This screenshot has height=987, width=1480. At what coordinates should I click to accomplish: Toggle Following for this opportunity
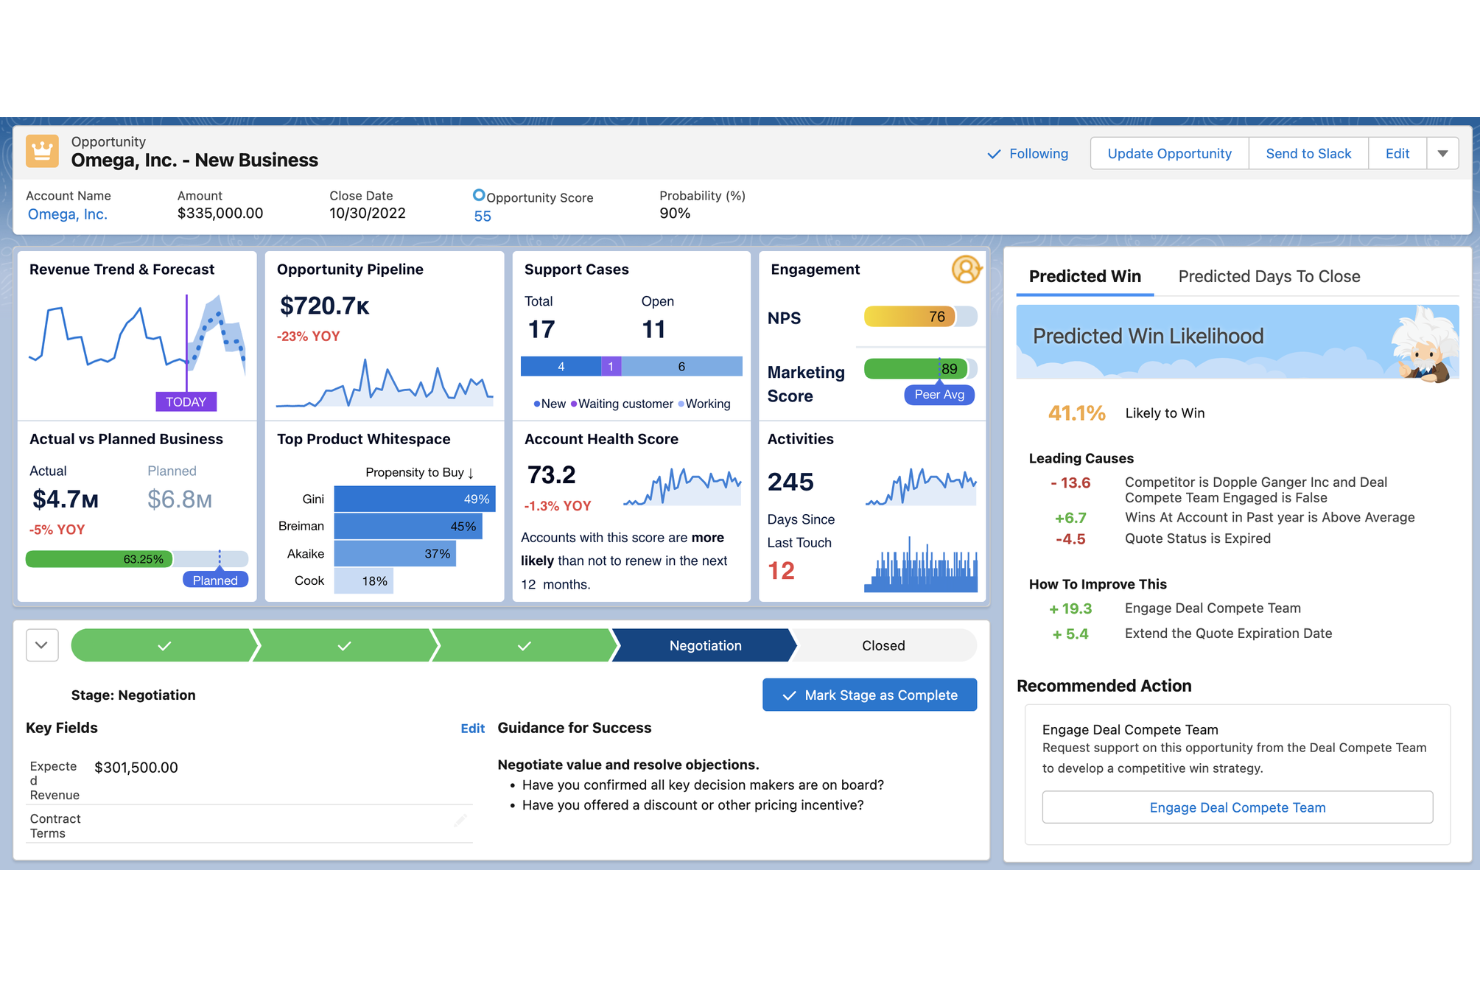[x=1027, y=153]
